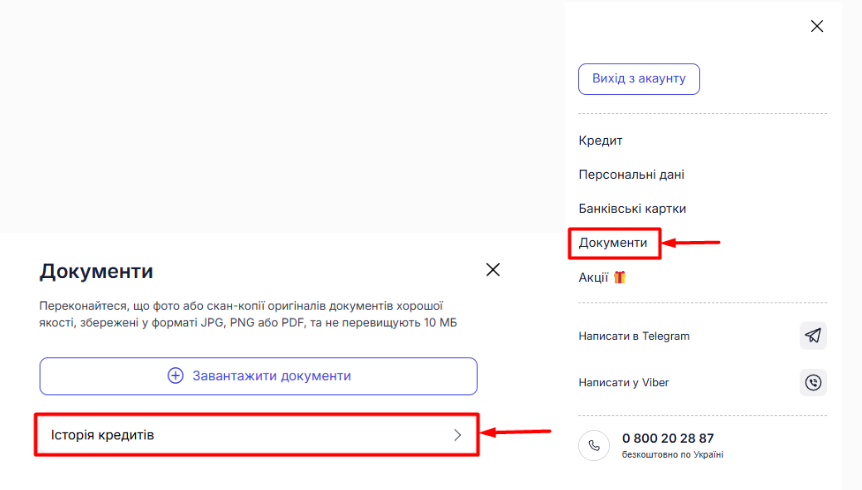Tap the Telegram paper plane icon
Screen dimensions: 862x490
[813, 336]
